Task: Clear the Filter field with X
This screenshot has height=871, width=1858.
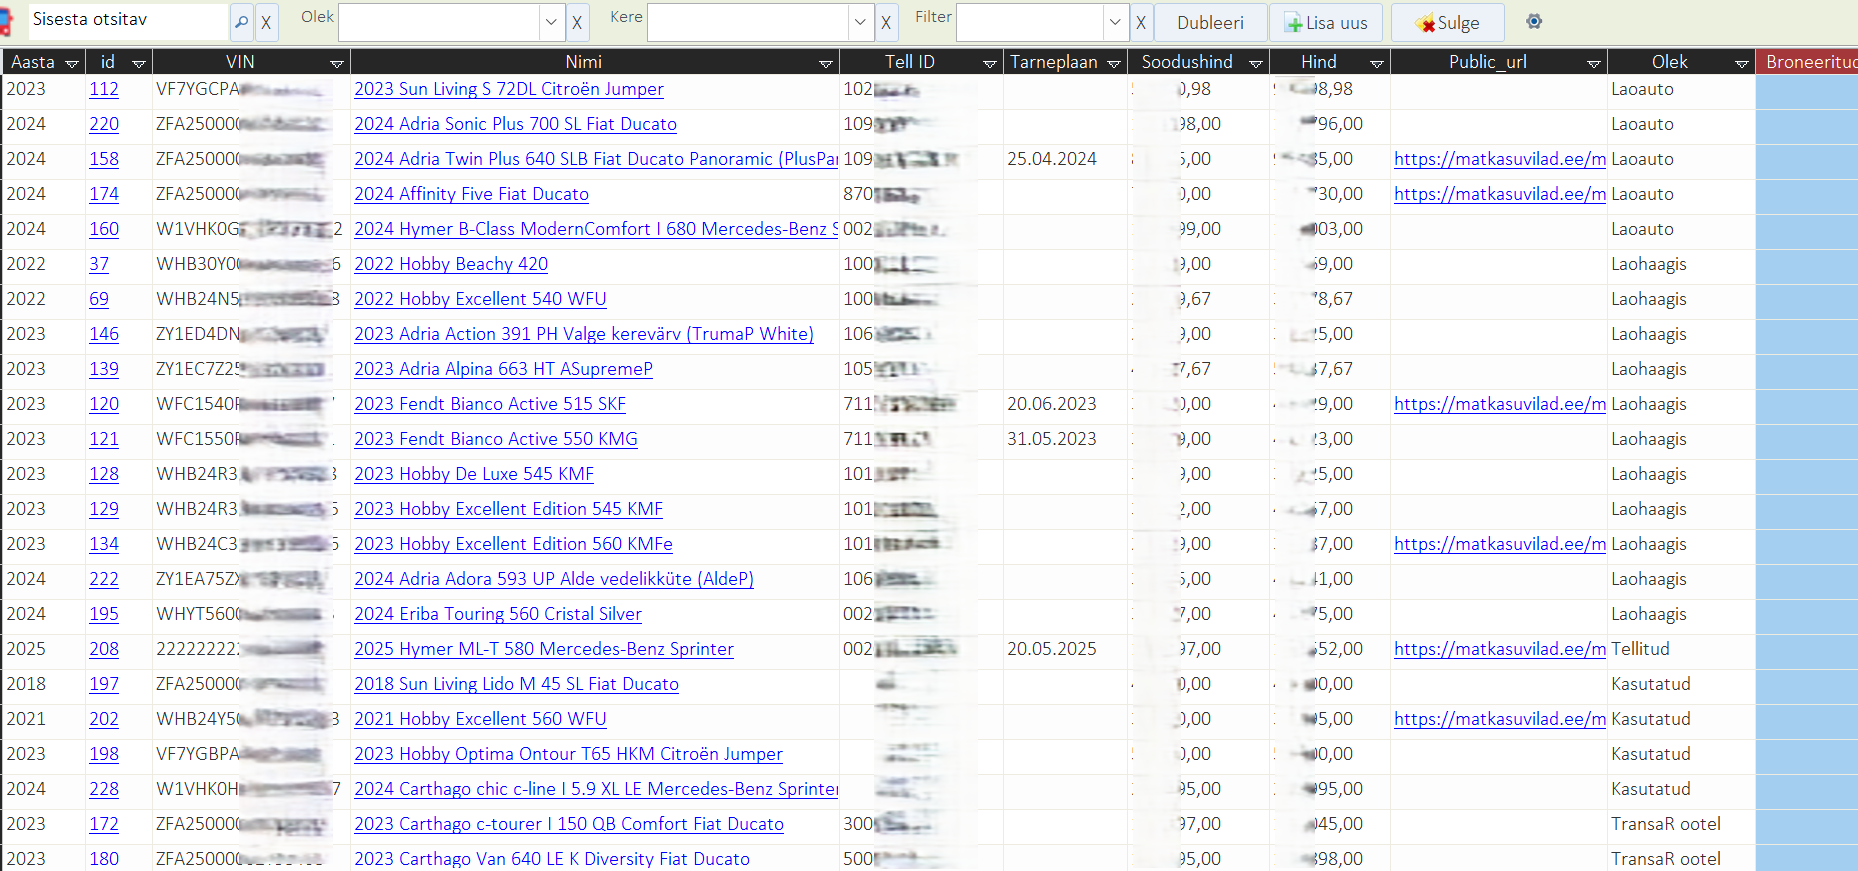Action: tap(1141, 22)
